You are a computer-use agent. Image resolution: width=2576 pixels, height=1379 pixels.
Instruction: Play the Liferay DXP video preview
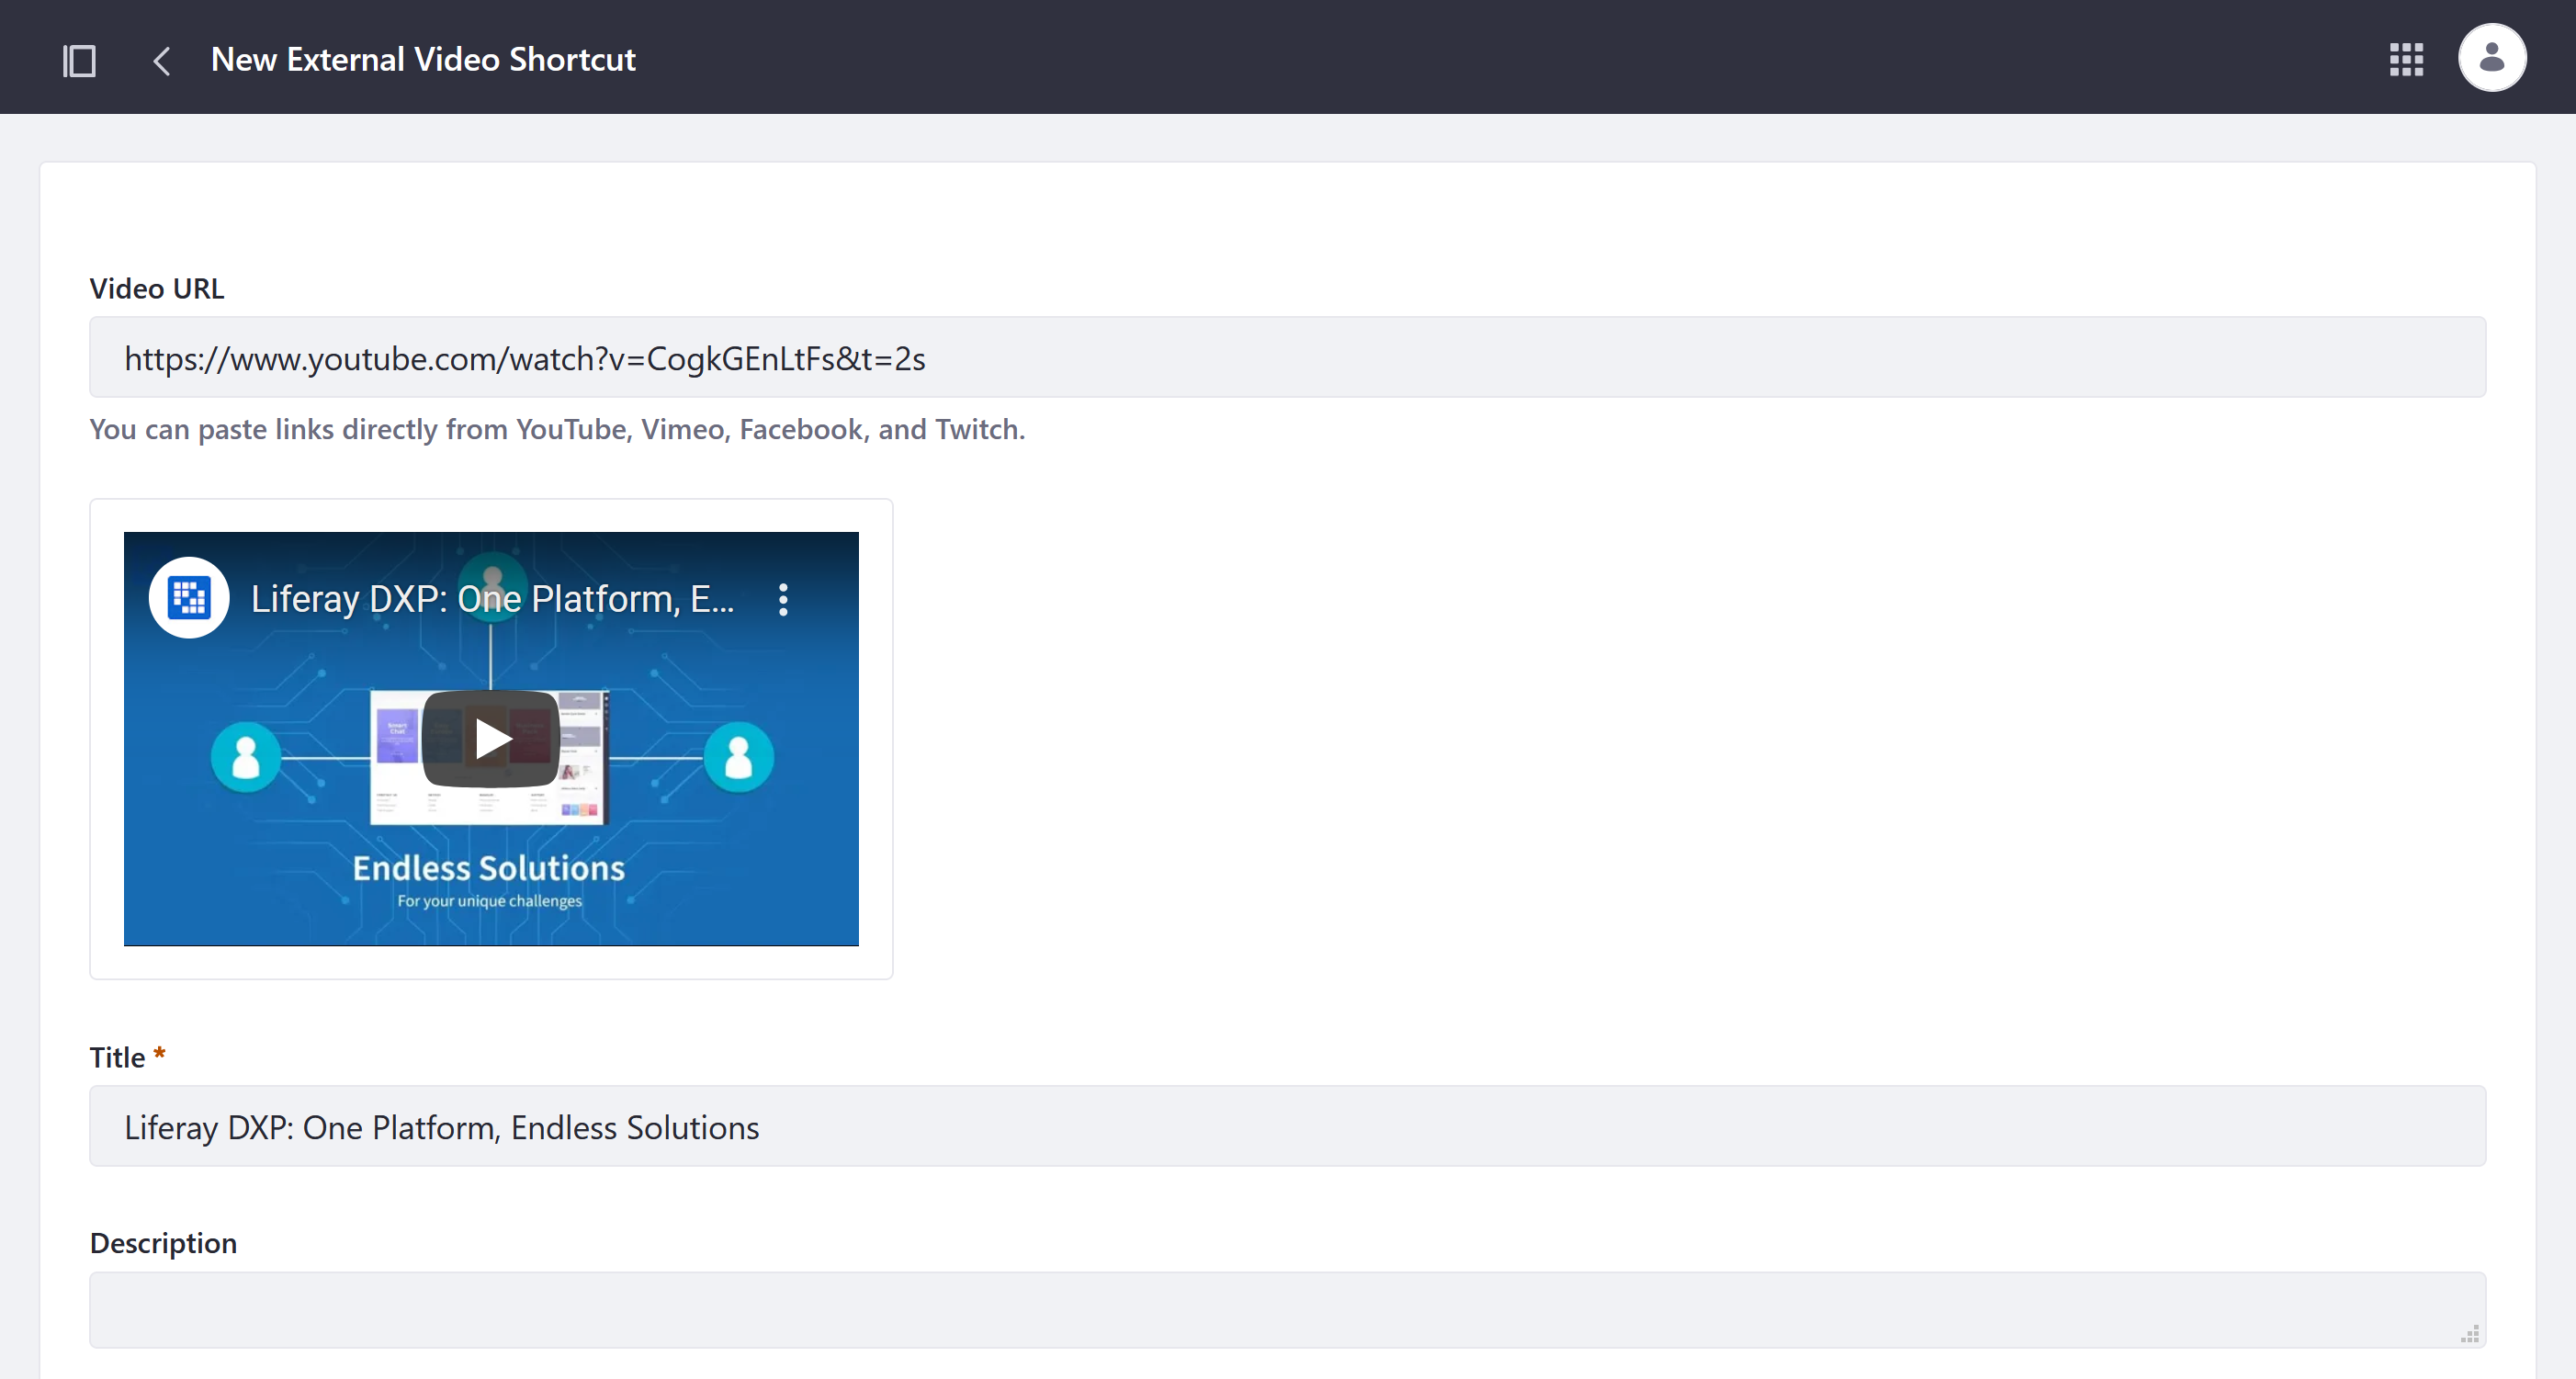(x=490, y=739)
